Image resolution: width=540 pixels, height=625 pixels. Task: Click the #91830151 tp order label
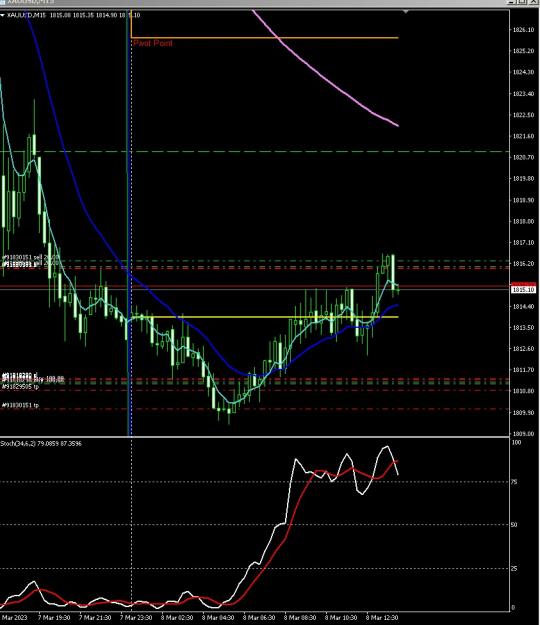(x=20, y=405)
